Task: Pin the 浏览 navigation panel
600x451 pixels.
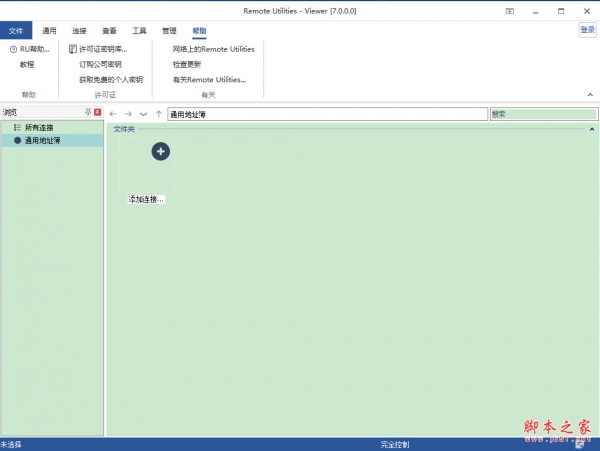Action: pos(88,112)
